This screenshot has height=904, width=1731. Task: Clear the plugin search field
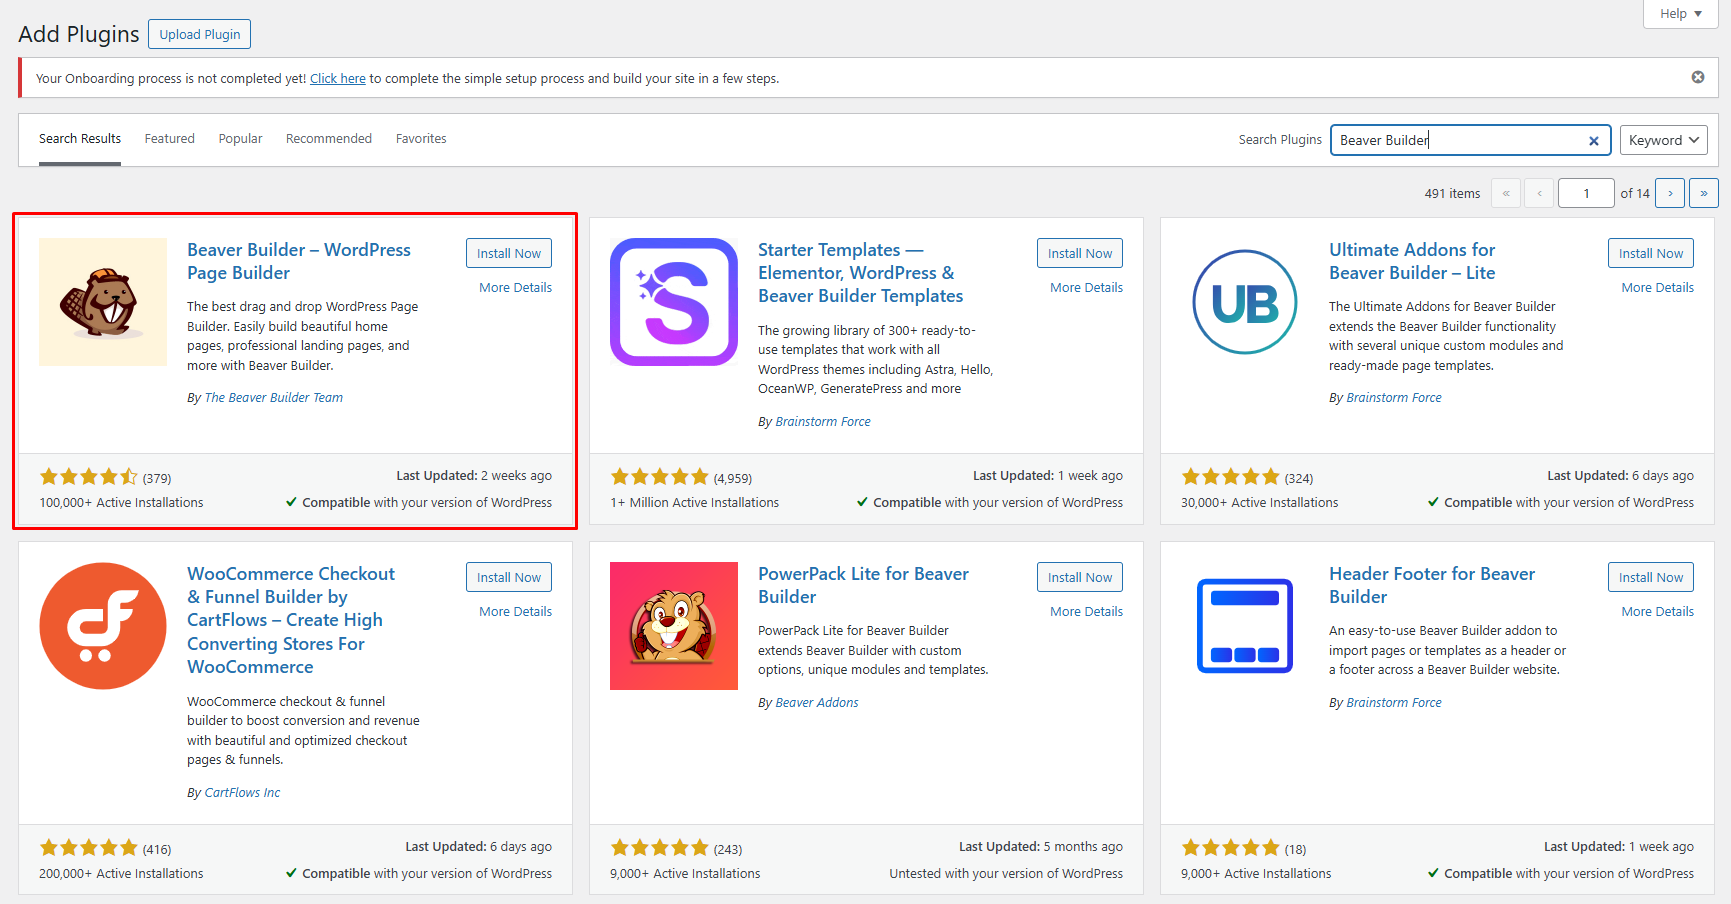pos(1594,141)
